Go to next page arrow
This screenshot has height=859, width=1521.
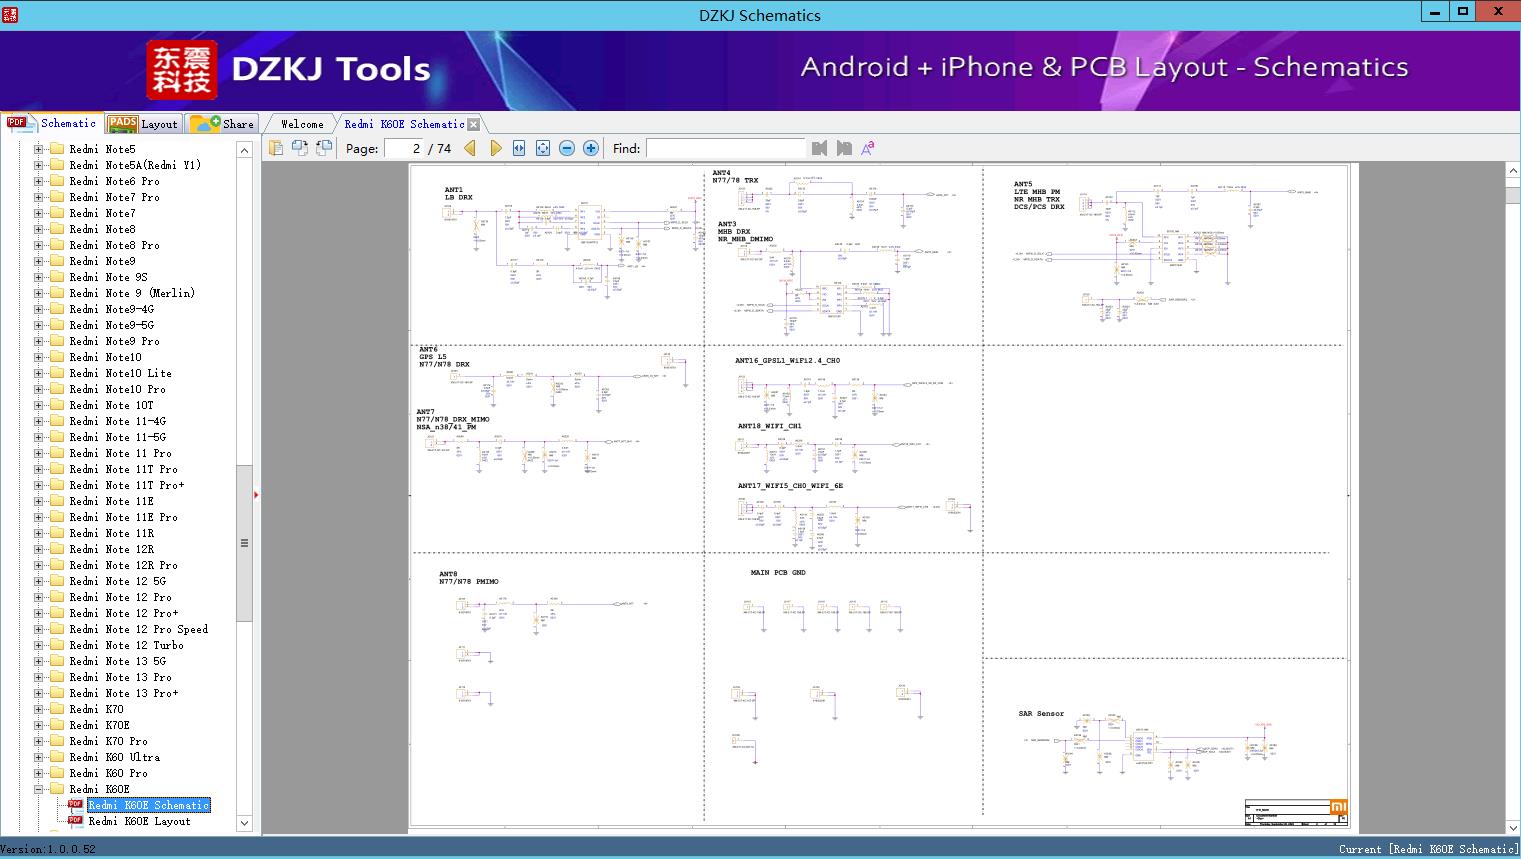click(x=495, y=148)
